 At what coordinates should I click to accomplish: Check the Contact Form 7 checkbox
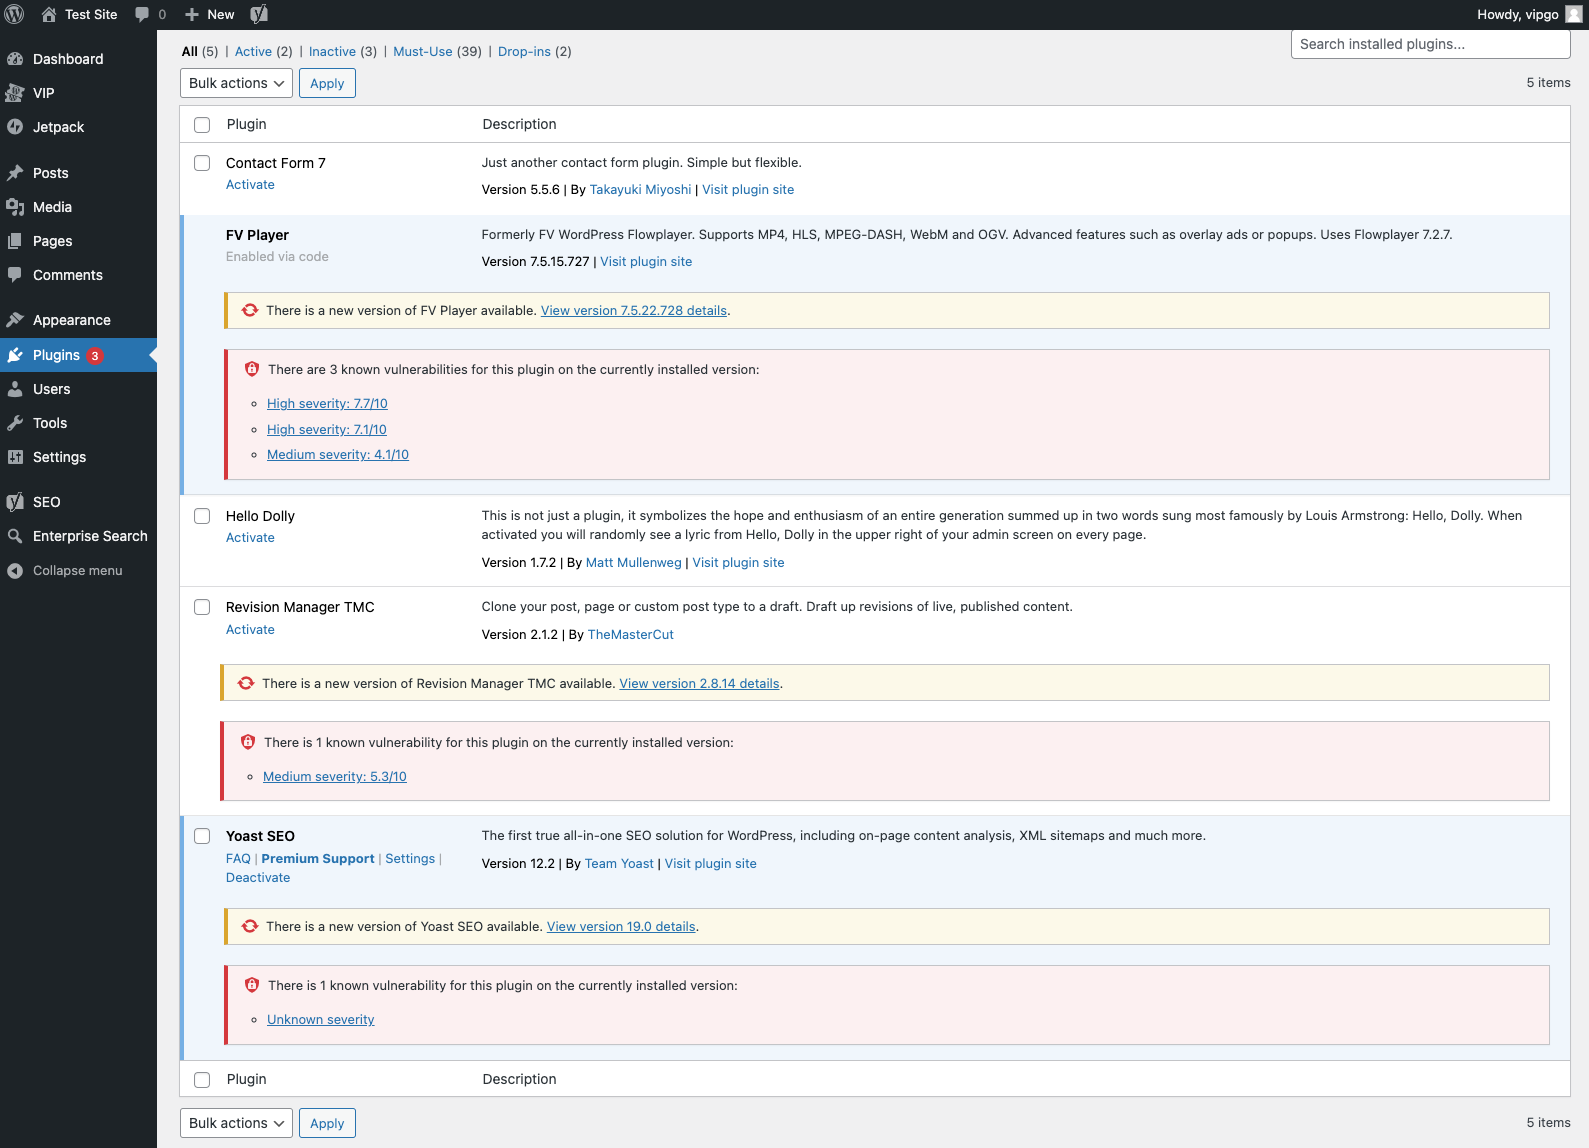(x=202, y=163)
